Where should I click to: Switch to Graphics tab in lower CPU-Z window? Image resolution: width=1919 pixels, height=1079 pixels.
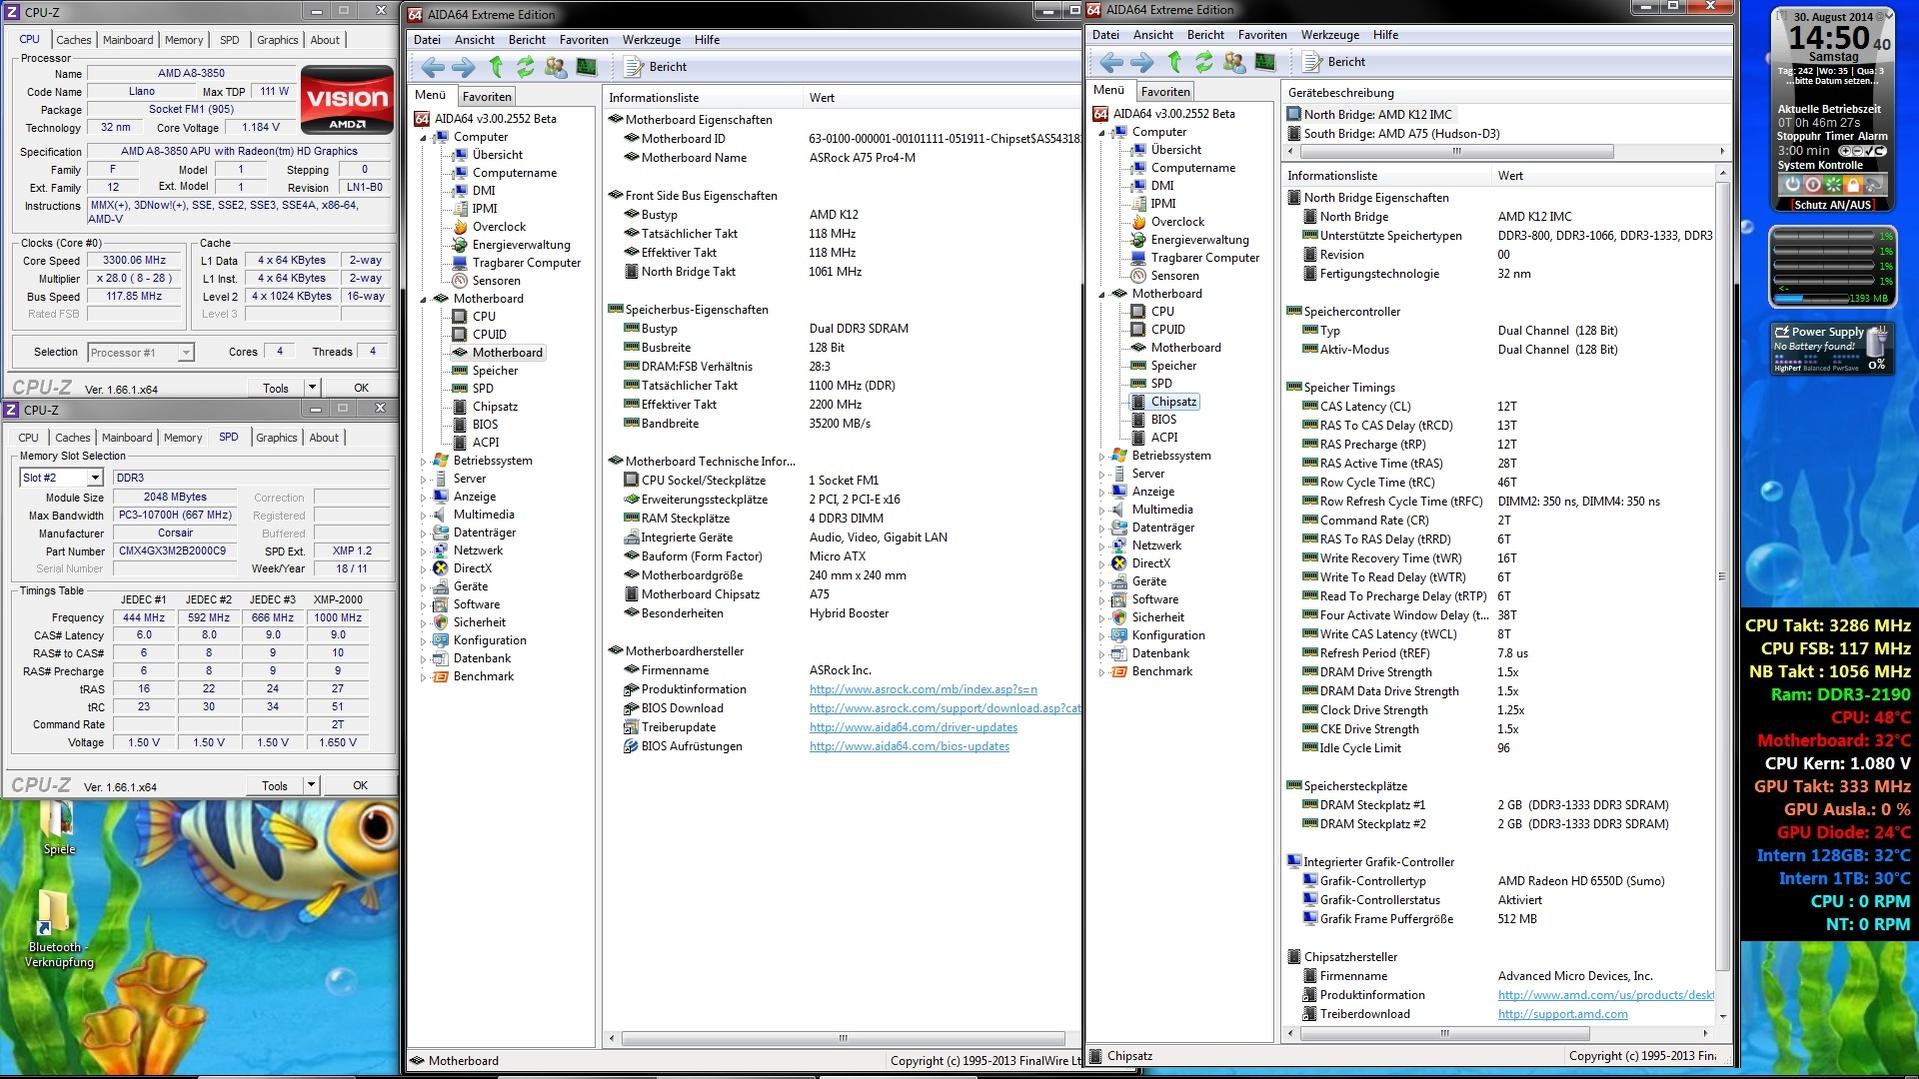click(x=277, y=438)
